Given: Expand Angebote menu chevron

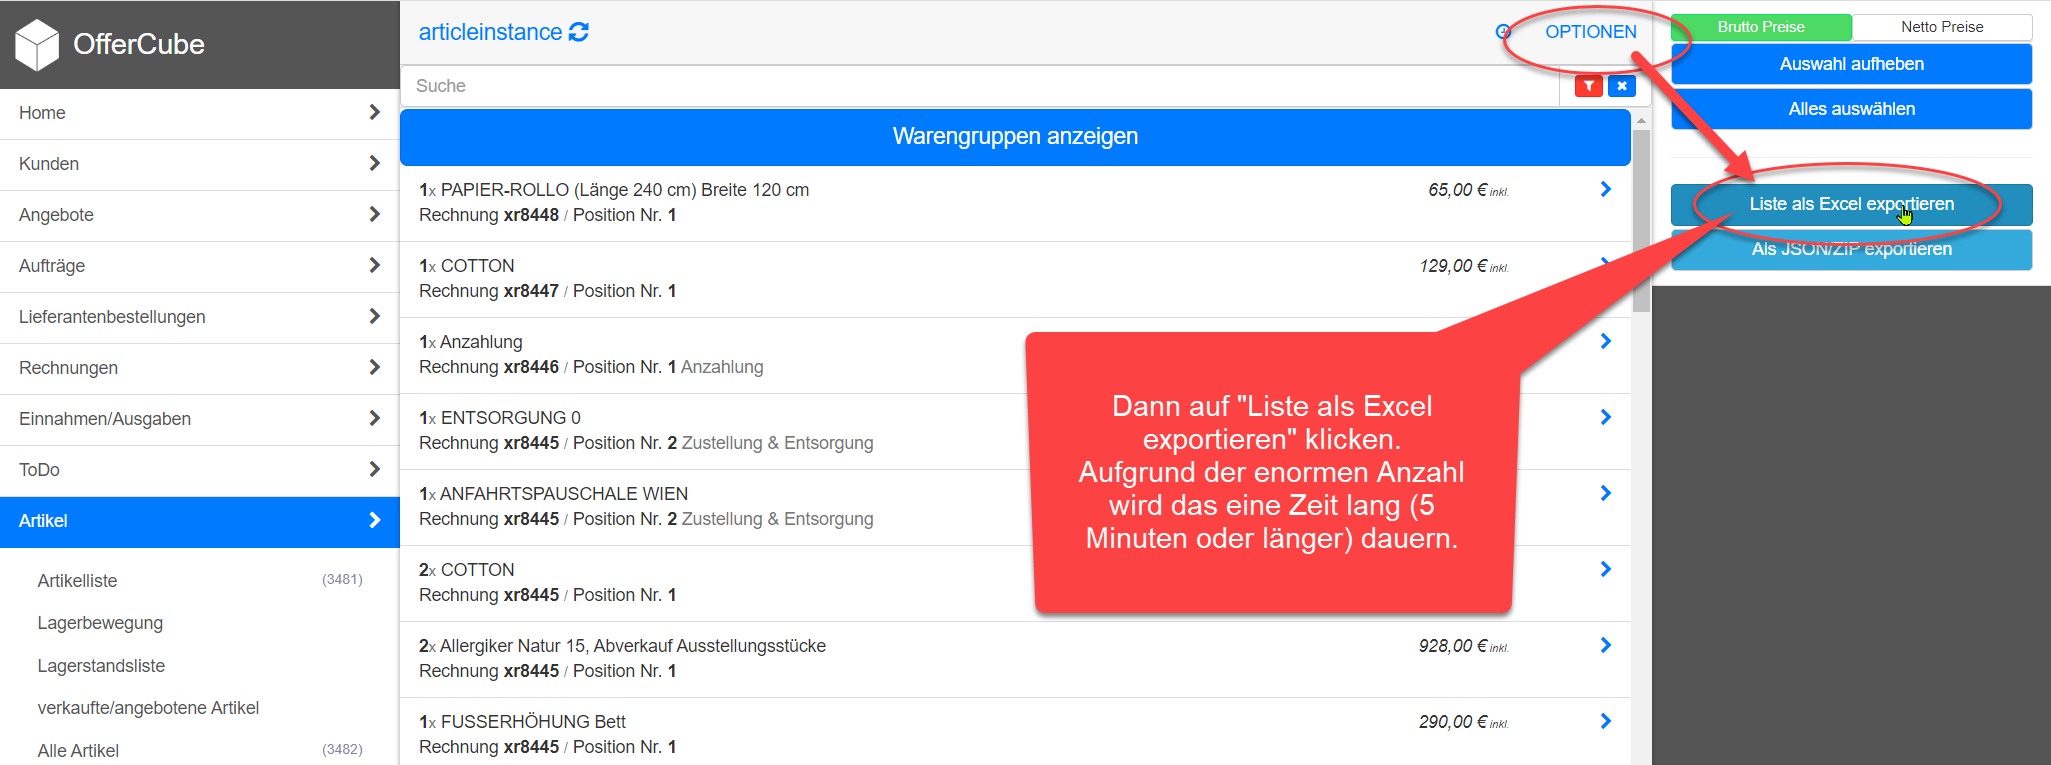Looking at the screenshot, I should pos(375,214).
